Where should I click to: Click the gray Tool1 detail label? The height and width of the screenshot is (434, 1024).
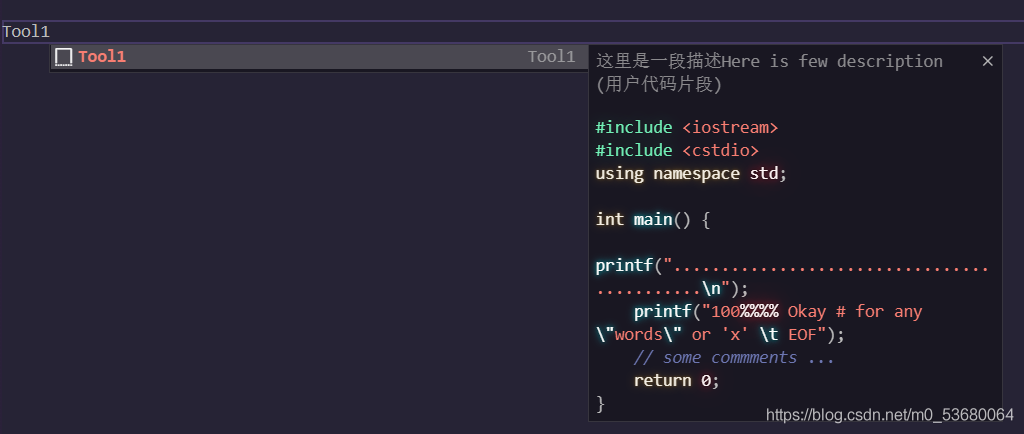(551, 57)
